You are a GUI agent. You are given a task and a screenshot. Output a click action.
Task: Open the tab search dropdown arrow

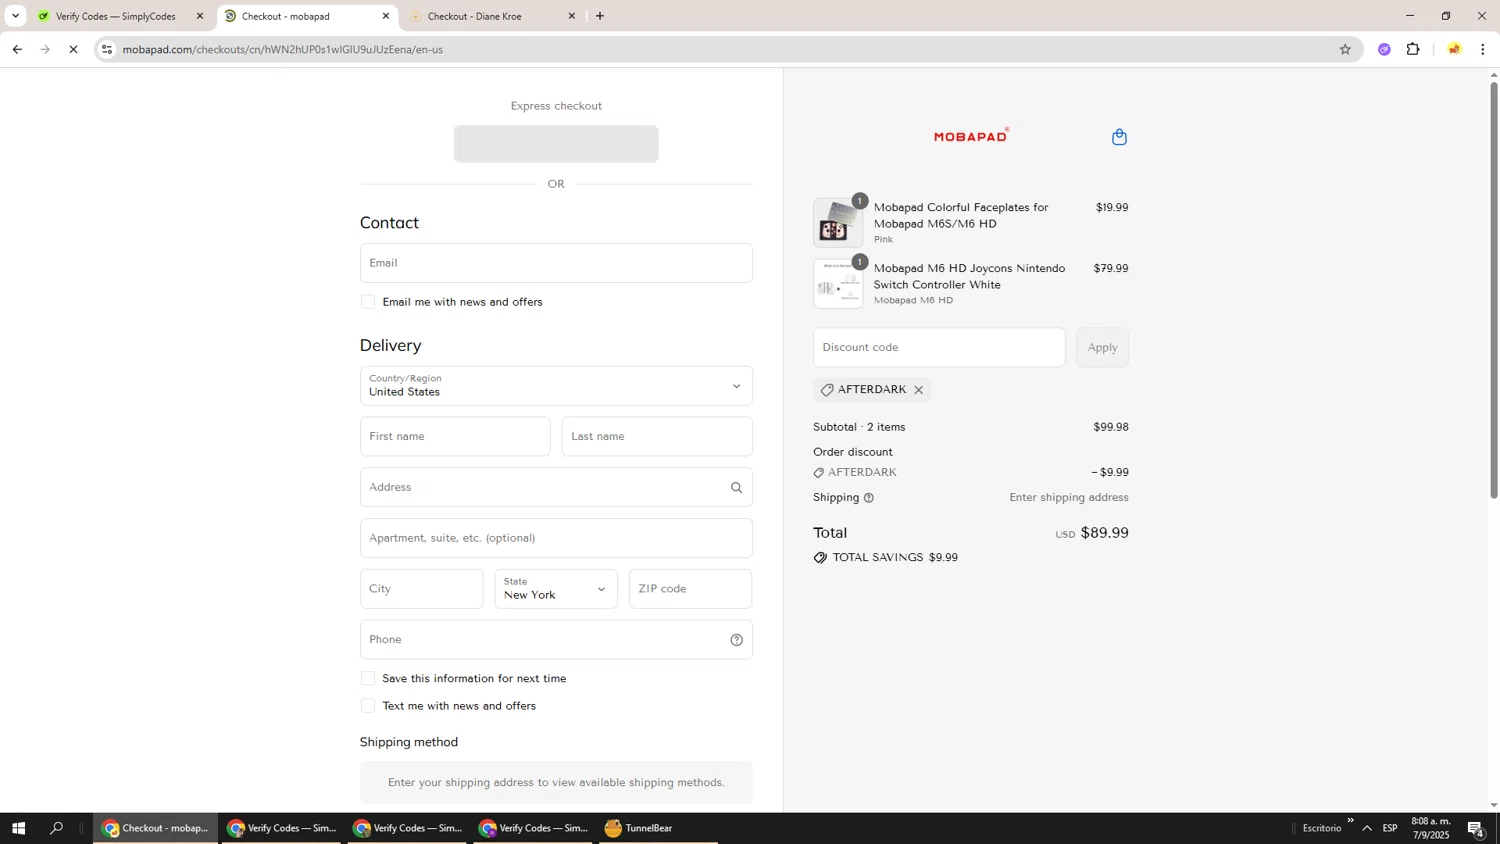click(x=15, y=16)
